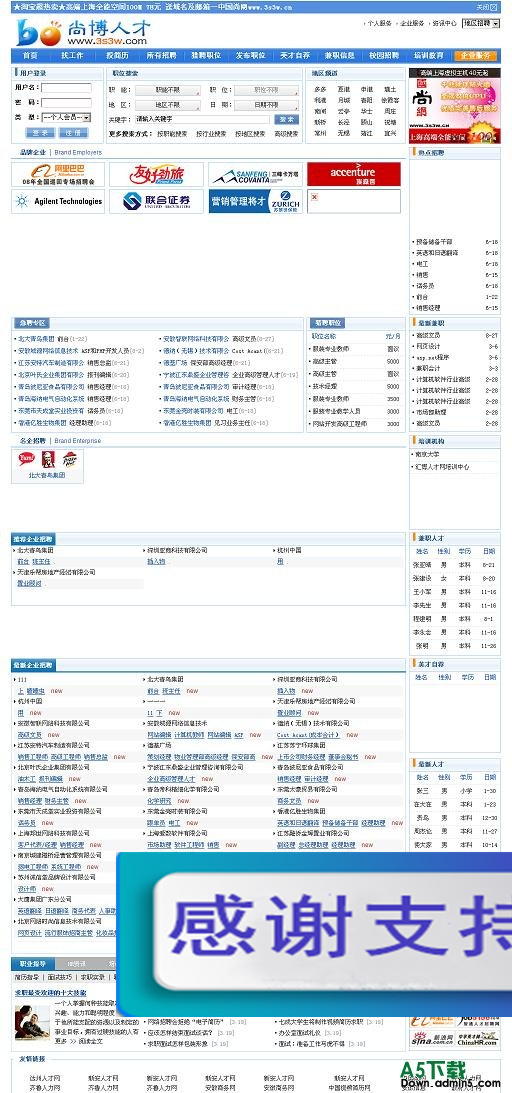Open the Zurich marketing talent banner
The height and width of the screenshot is (1093, 512).
pos(255,201)
